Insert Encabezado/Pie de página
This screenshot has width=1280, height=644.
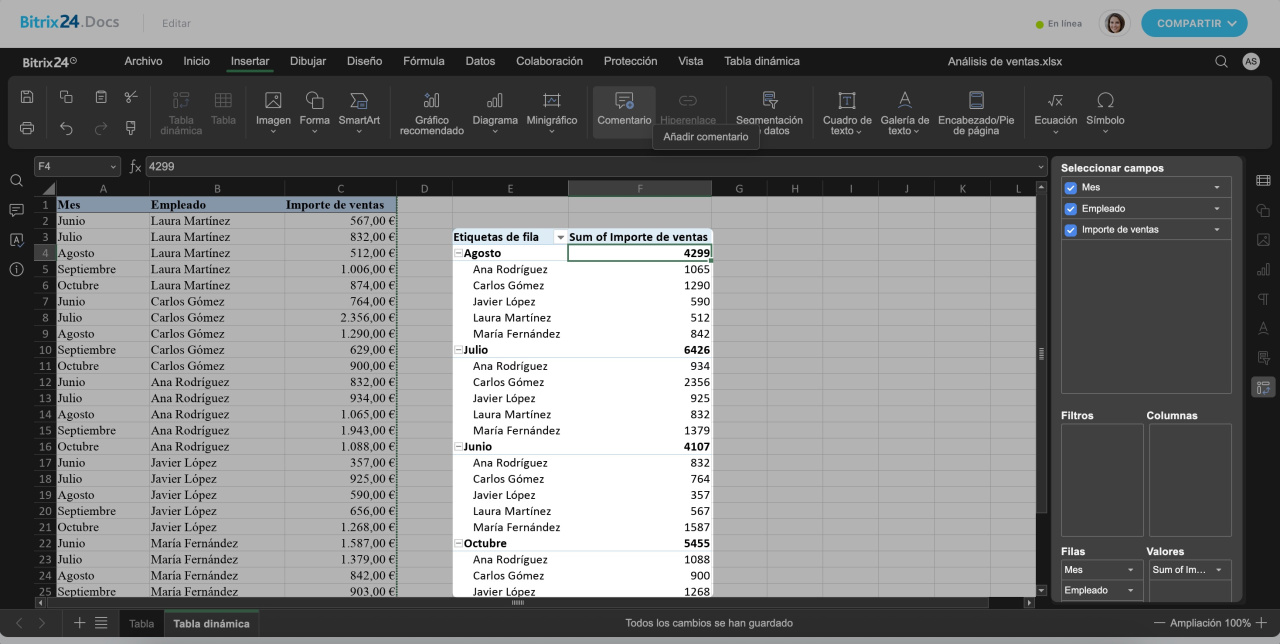975,112
